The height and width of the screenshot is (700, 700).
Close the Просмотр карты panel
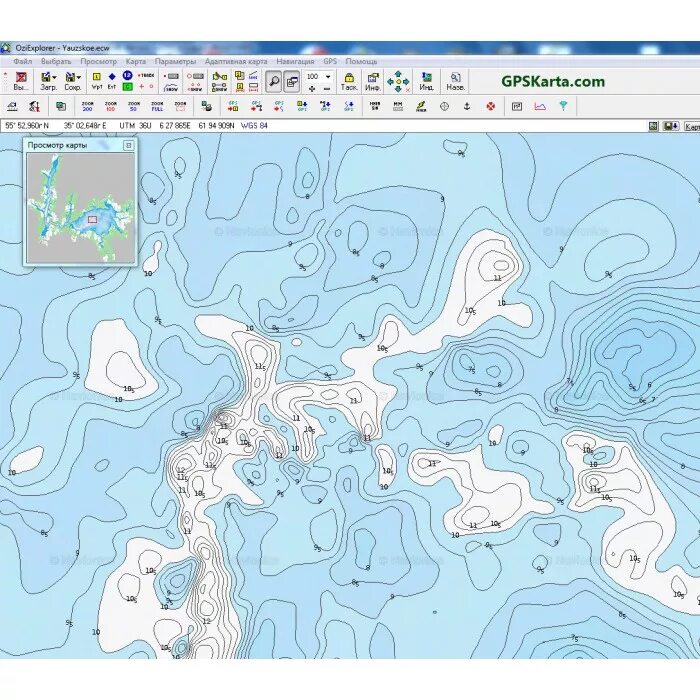pyautogui.click(x=129, y=145)
